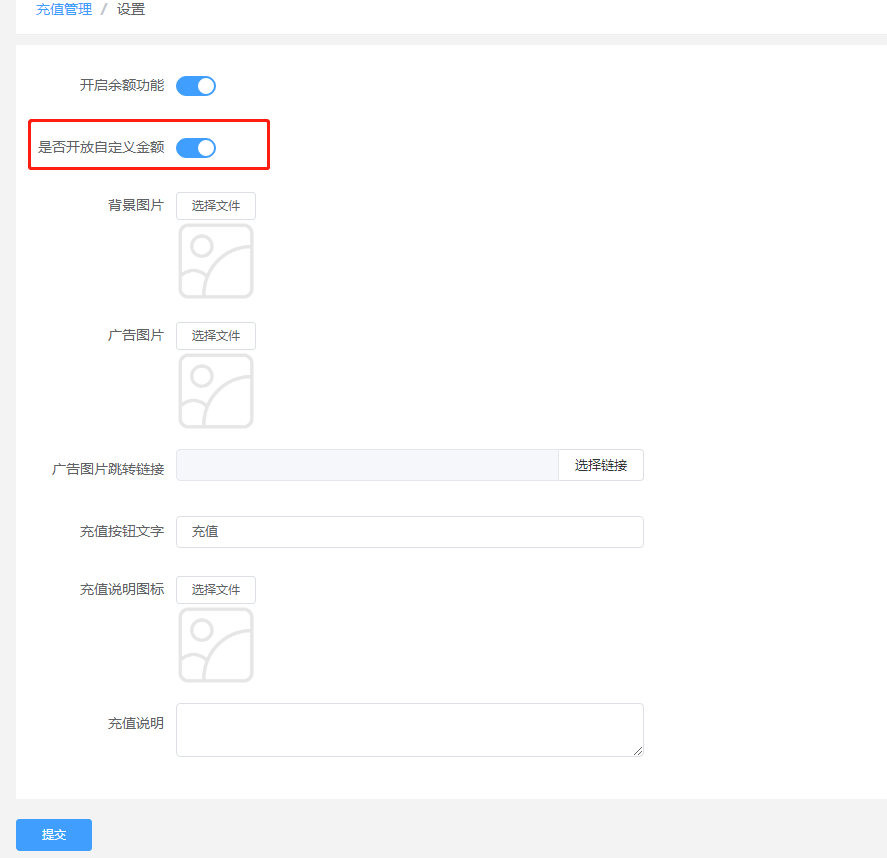Click the 选择链接 button
This screenshot has width=887, height=858.
[601, 465]
